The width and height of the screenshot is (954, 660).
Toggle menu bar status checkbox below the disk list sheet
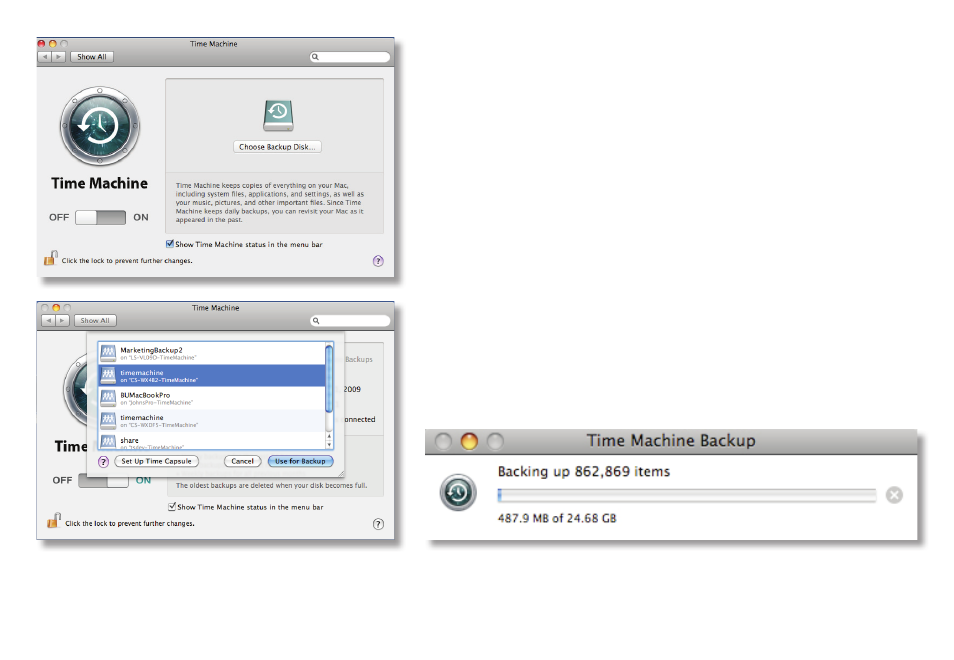[172, 506]
